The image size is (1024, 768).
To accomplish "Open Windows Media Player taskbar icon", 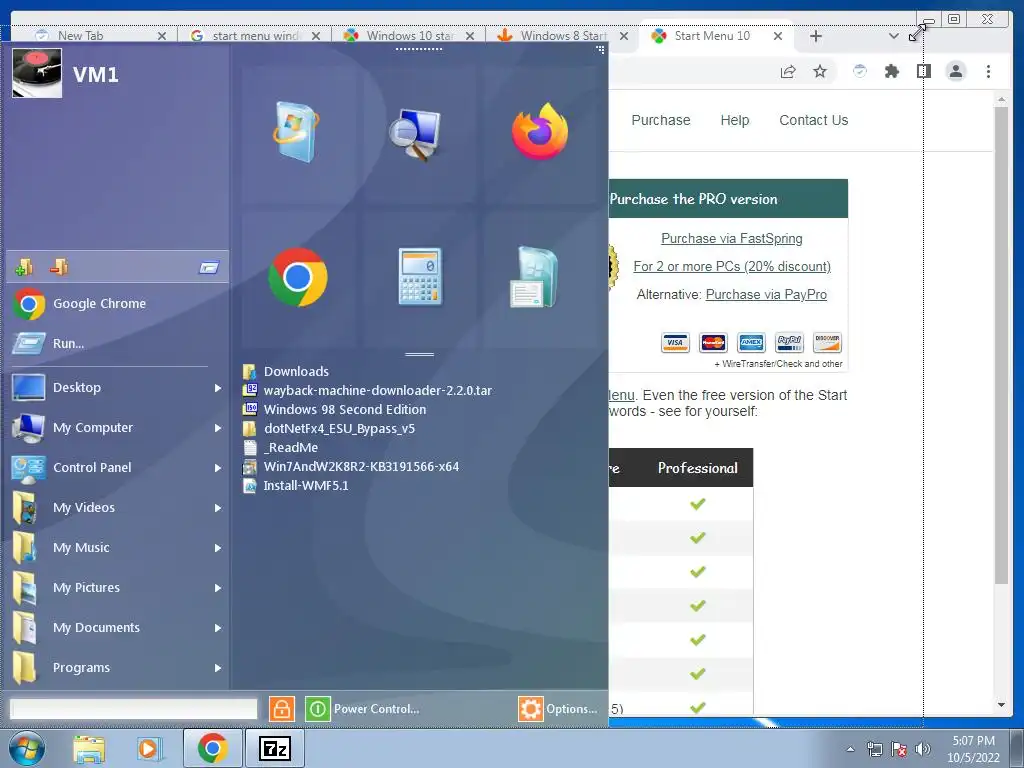I will [x=150, y=748].
